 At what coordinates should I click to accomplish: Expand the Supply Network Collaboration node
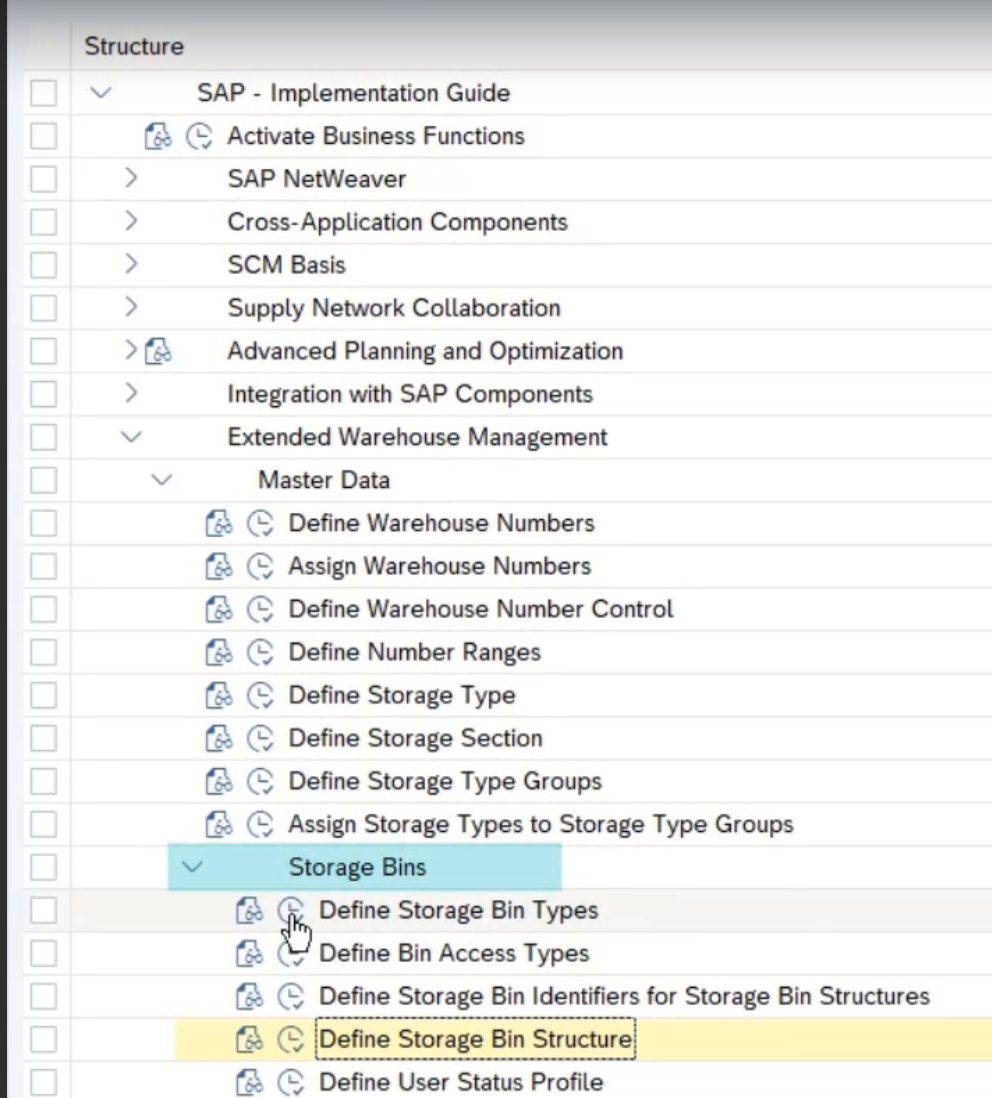pyautogui.click(x=131, y=307)
